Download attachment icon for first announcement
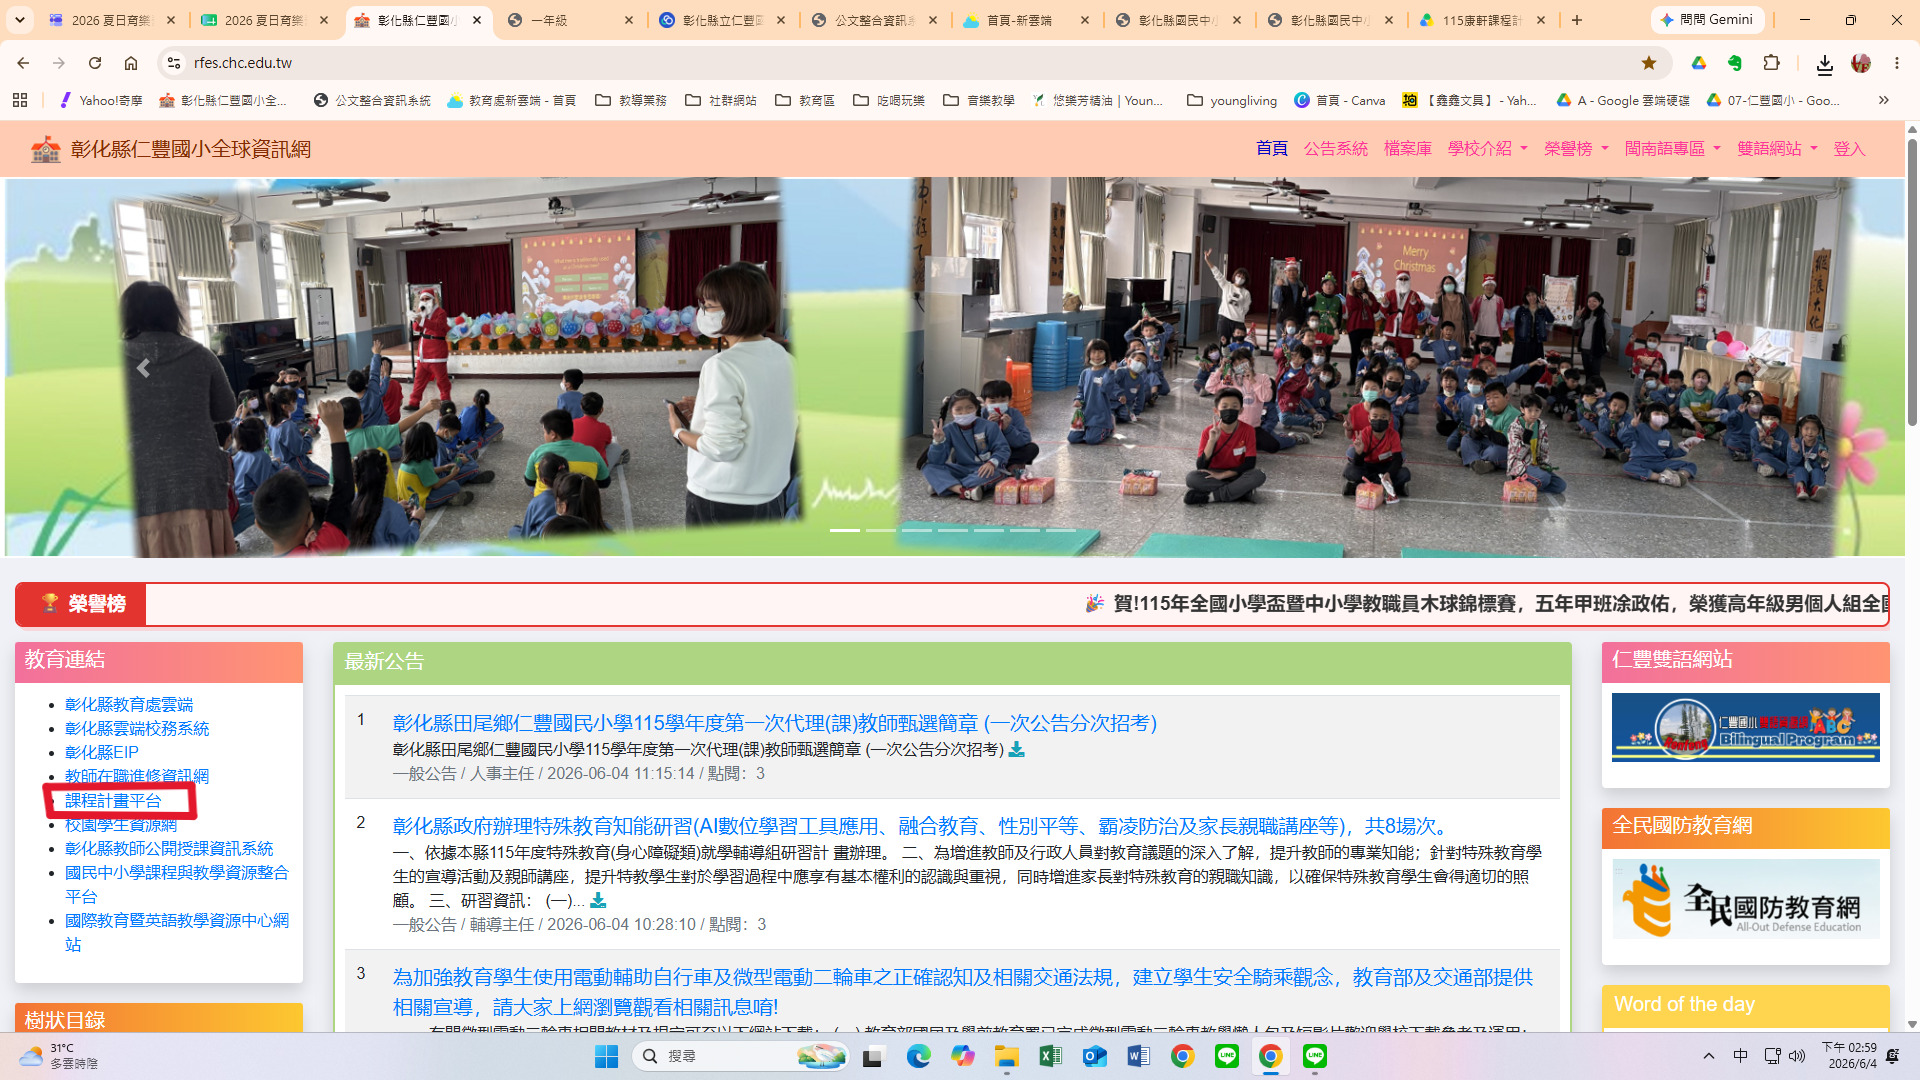 click(1017, 750)
